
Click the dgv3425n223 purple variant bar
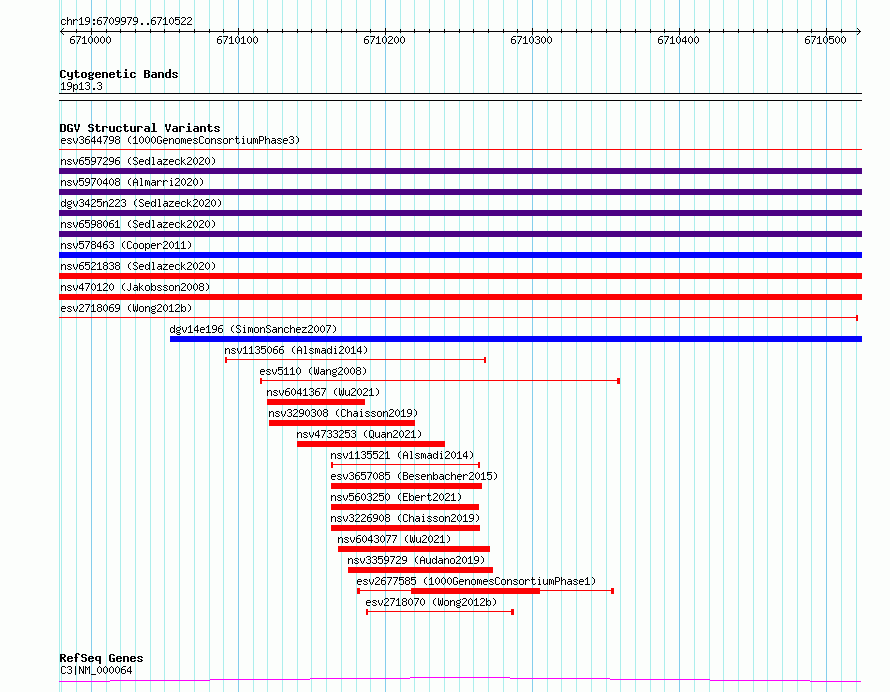point(460,213)
